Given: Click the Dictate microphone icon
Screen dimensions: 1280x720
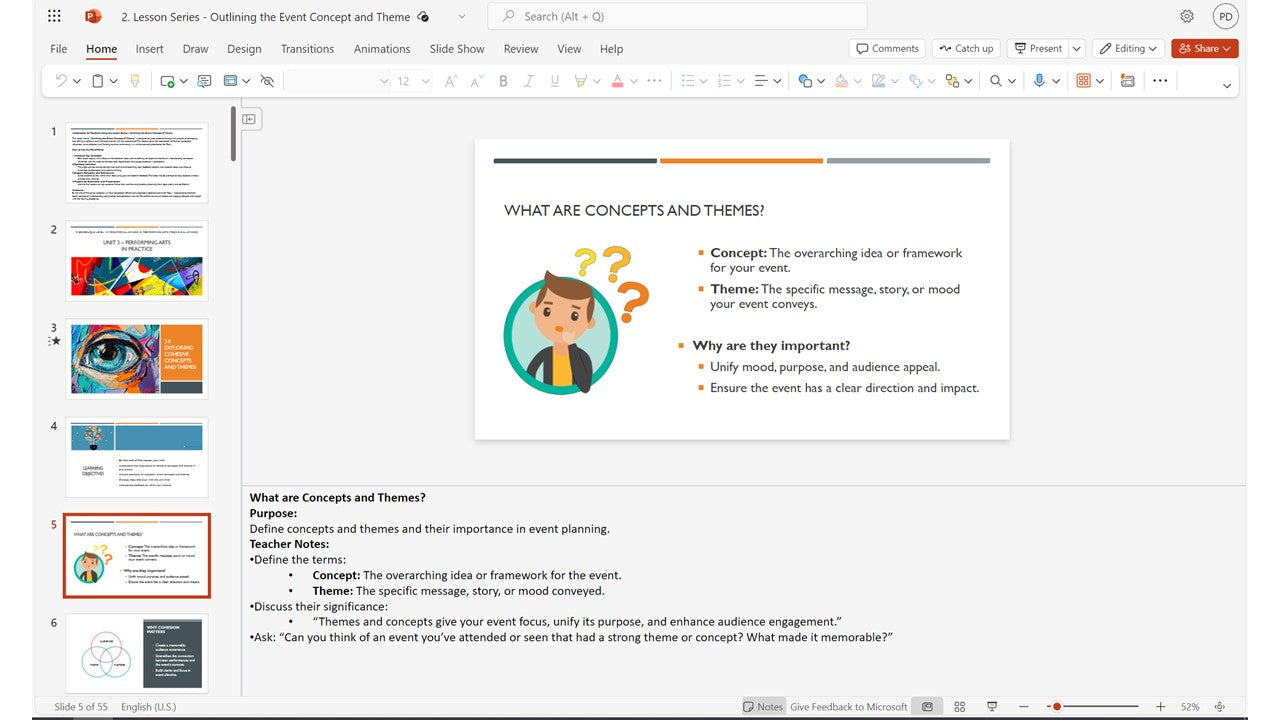Looking at the screenshot, I should pos(1039,81).
